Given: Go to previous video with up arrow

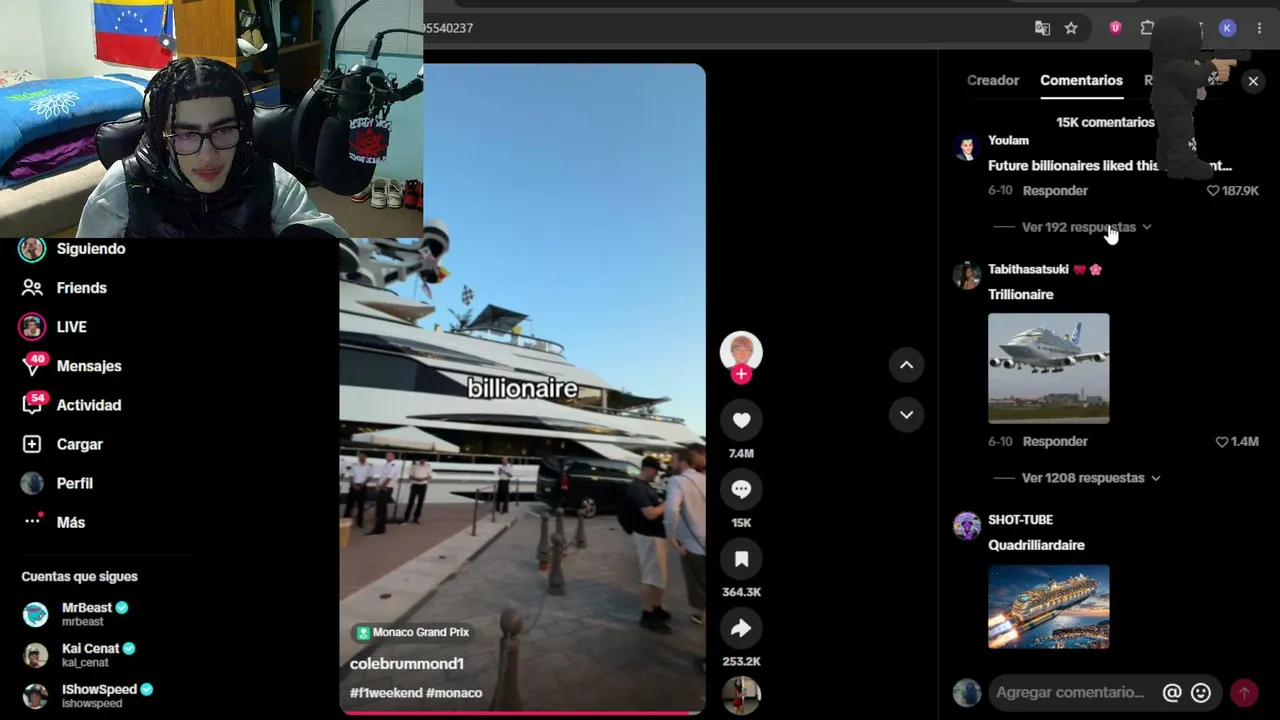Looking at the screenshot, I should 906,365.
